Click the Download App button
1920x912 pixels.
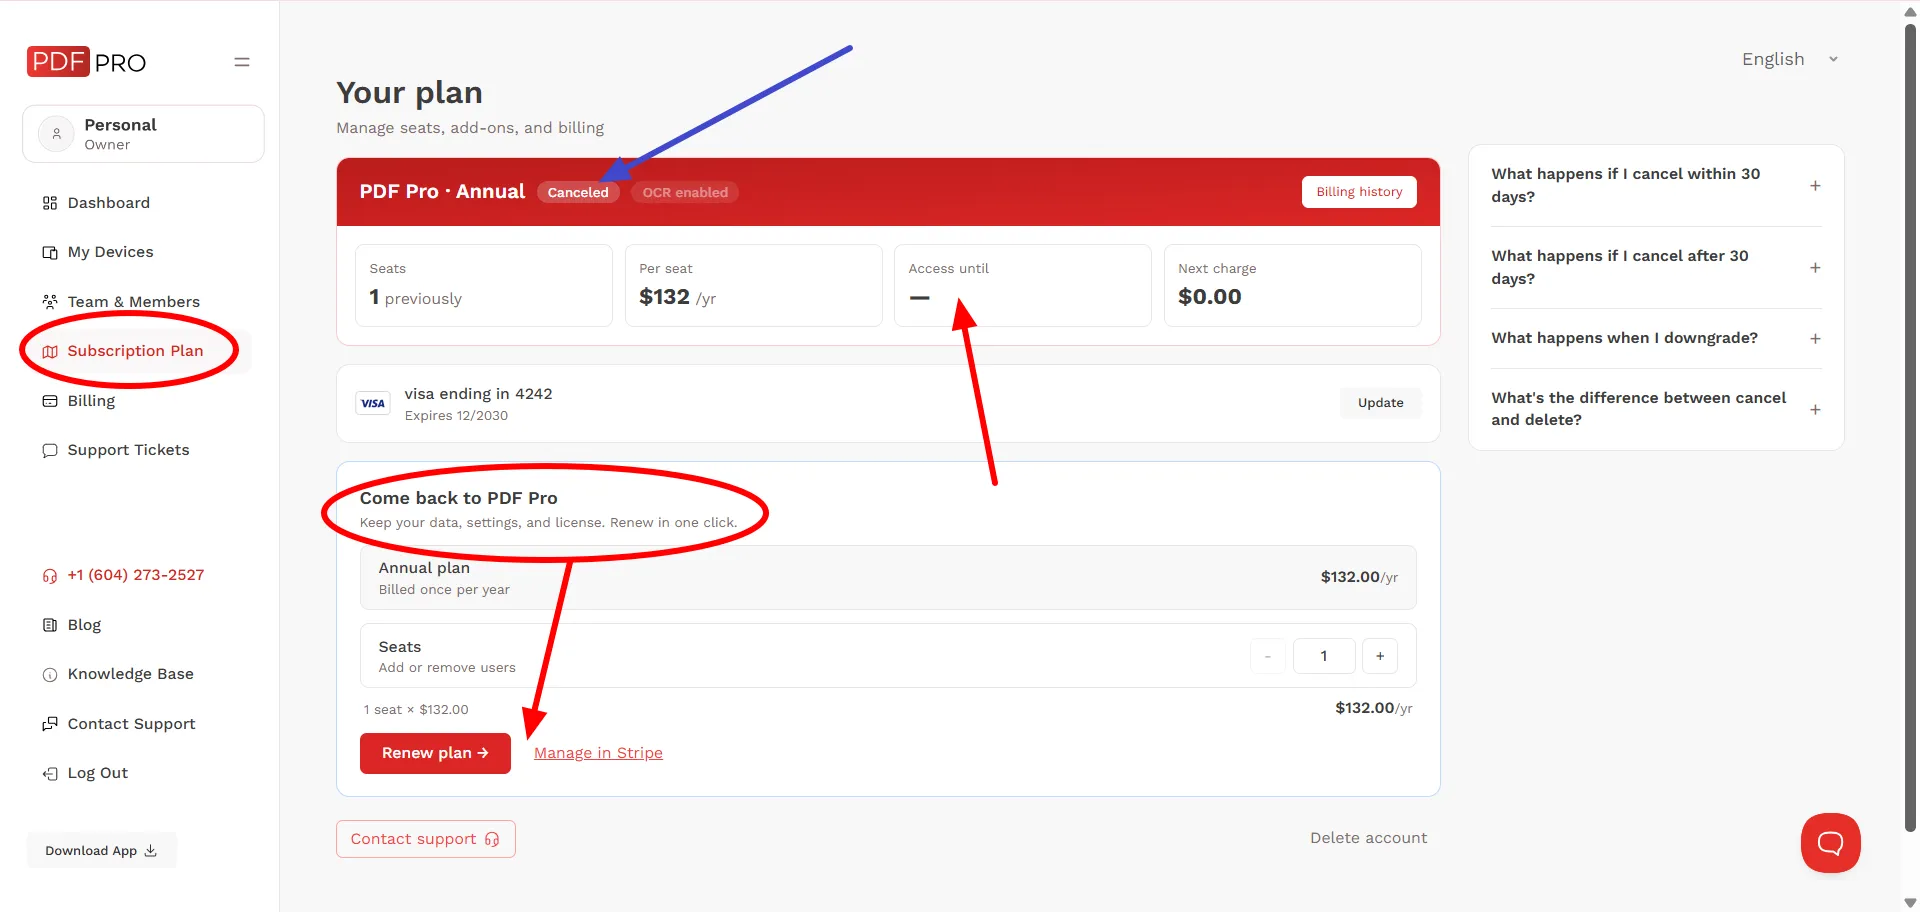pos(101,851)
